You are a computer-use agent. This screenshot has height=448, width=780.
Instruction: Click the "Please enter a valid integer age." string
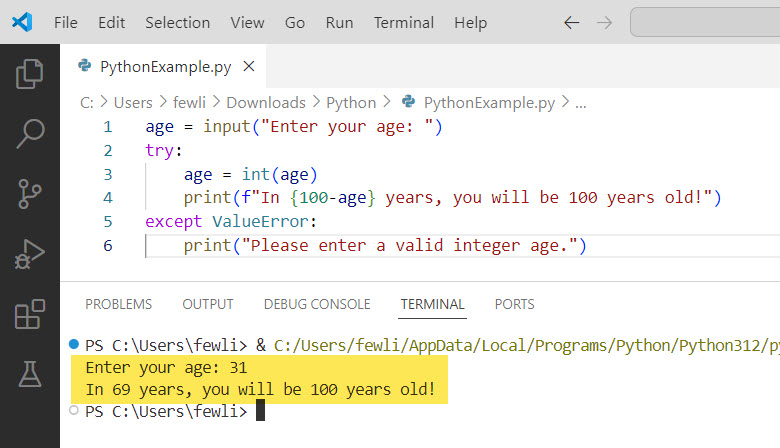pos(409,246)
